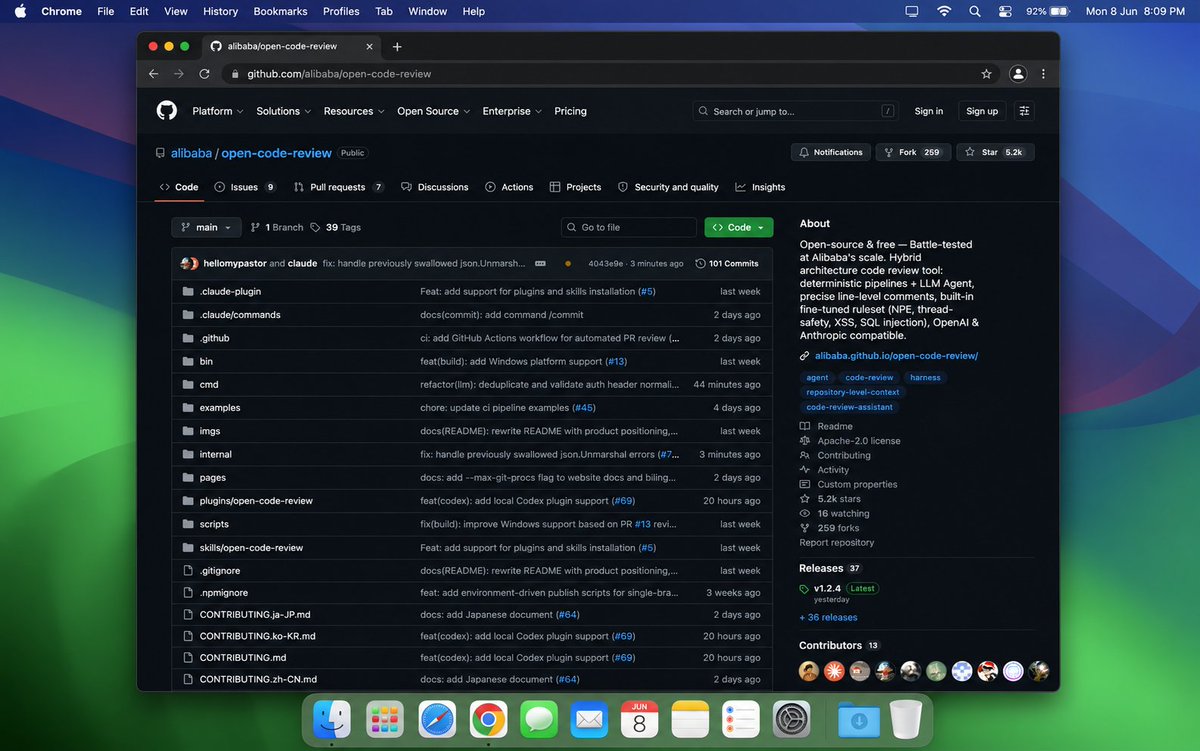Star the repository with the Star button
This screenshot has height=751, width=1200.
(995, 152)
